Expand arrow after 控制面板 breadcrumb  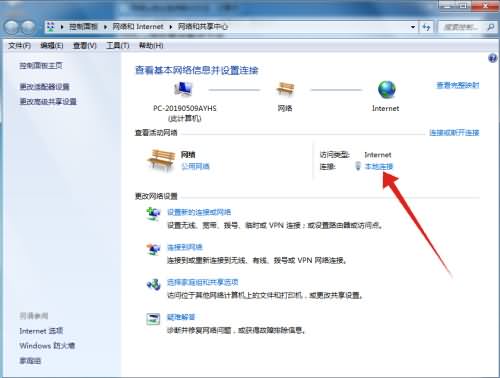point(105,27)
